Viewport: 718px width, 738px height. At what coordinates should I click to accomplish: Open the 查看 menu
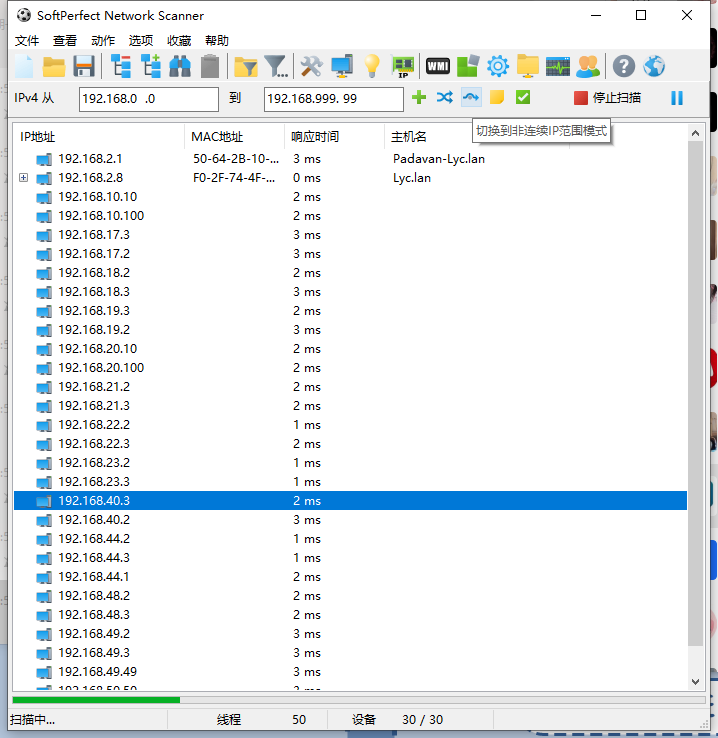point(65,40)
